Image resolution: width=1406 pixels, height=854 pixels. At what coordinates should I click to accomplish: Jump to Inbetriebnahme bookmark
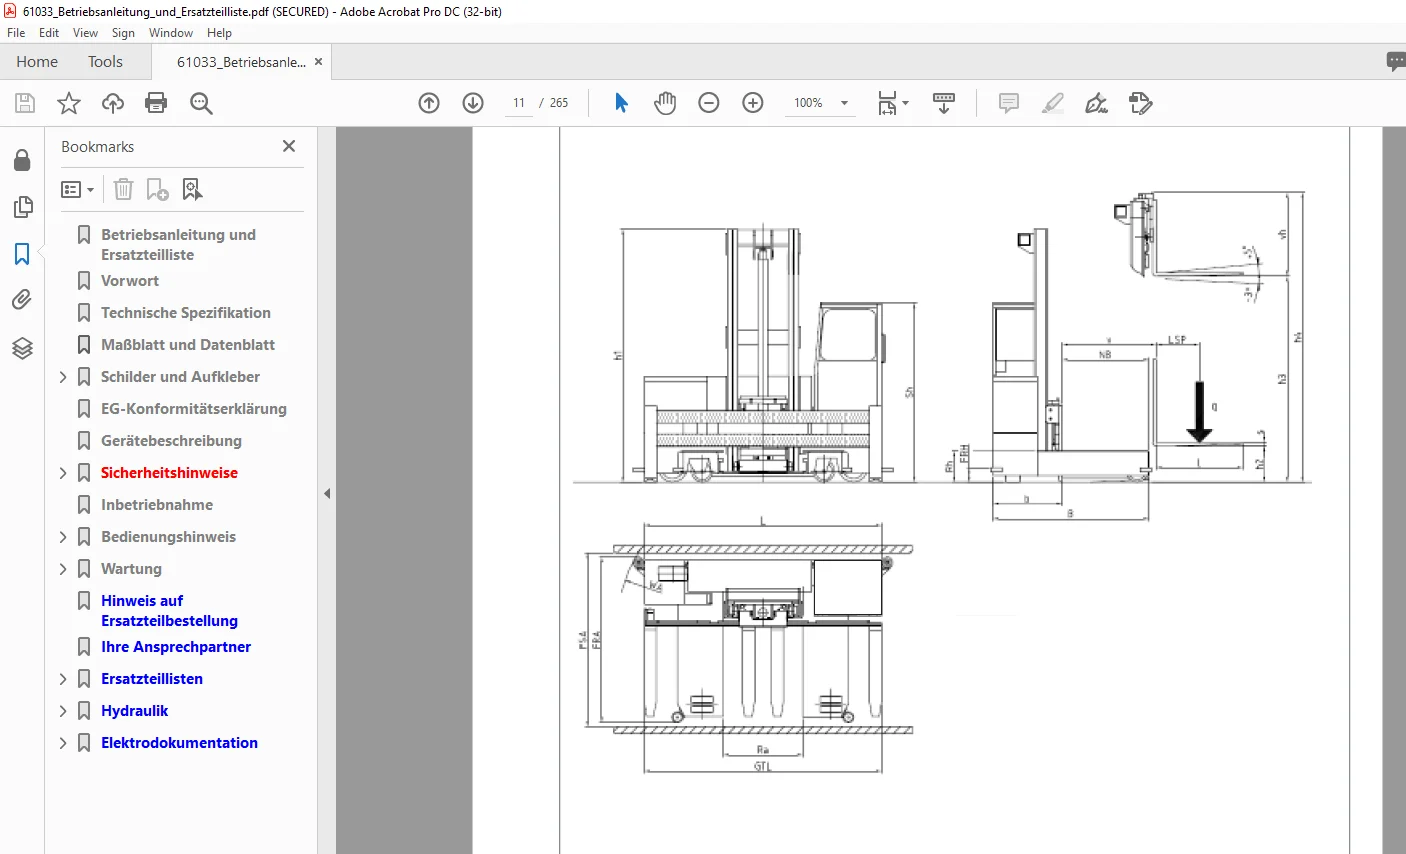pos(157,505)
